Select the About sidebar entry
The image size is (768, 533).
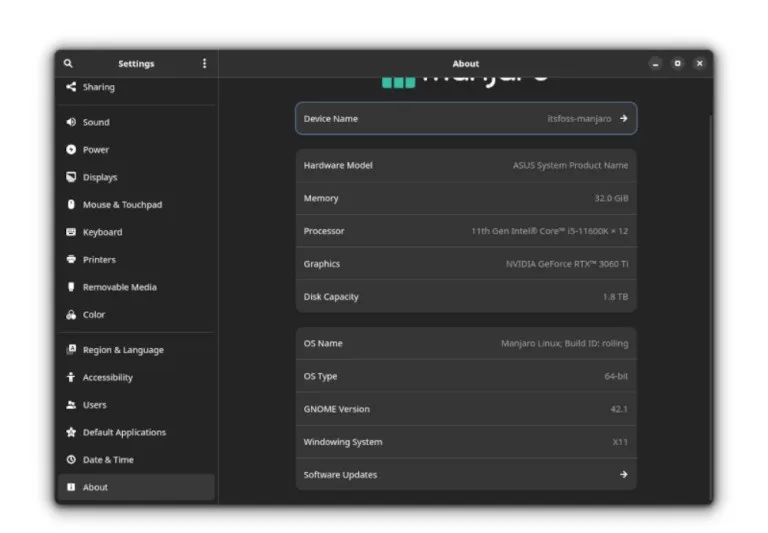coord(136,487)
